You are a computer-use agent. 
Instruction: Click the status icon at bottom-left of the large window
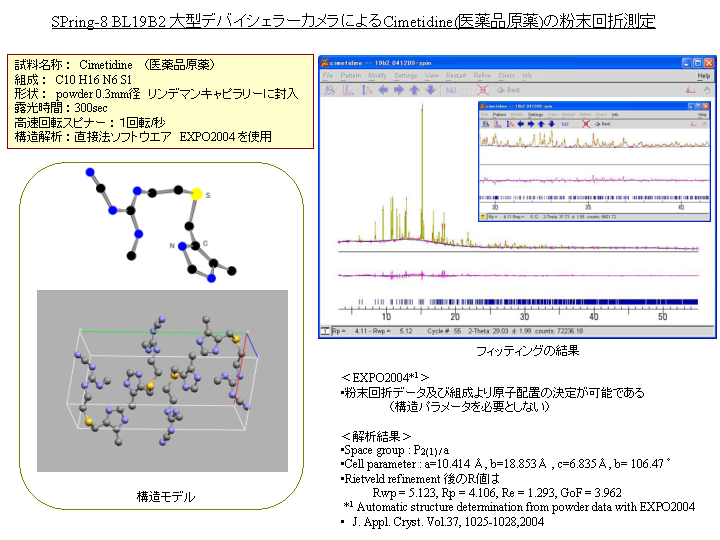click(325, 331)
